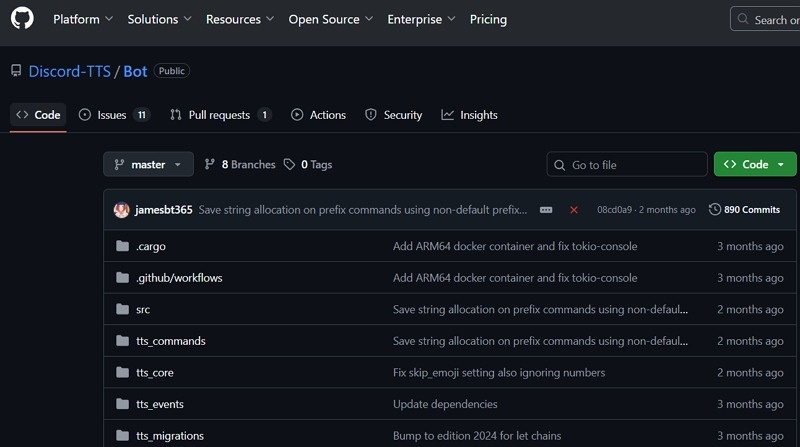Screen dimensions: 800x447
Task: Focus the Go to file search field
Action: 627,164
